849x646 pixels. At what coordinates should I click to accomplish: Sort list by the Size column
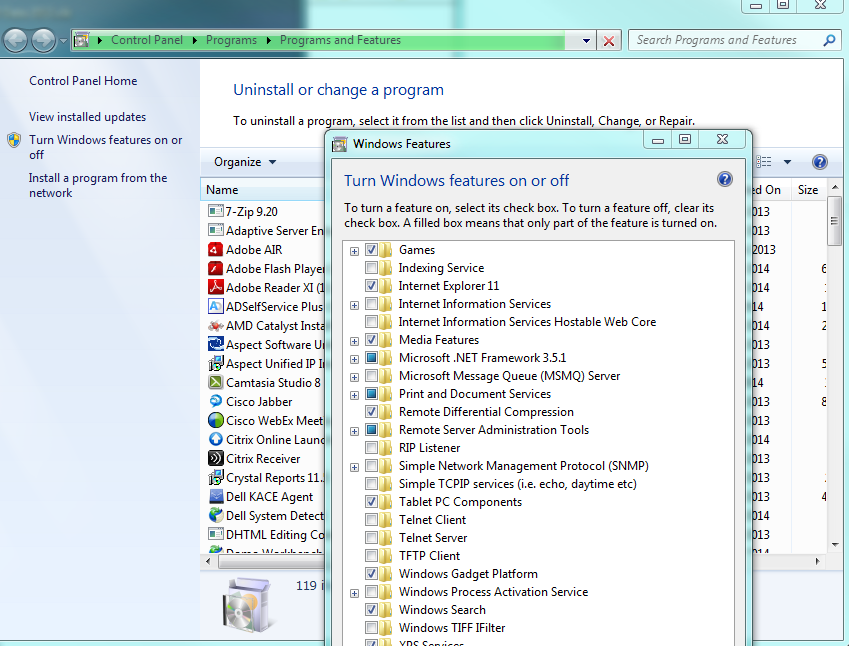pyautogui.click(x=809, y=190)
